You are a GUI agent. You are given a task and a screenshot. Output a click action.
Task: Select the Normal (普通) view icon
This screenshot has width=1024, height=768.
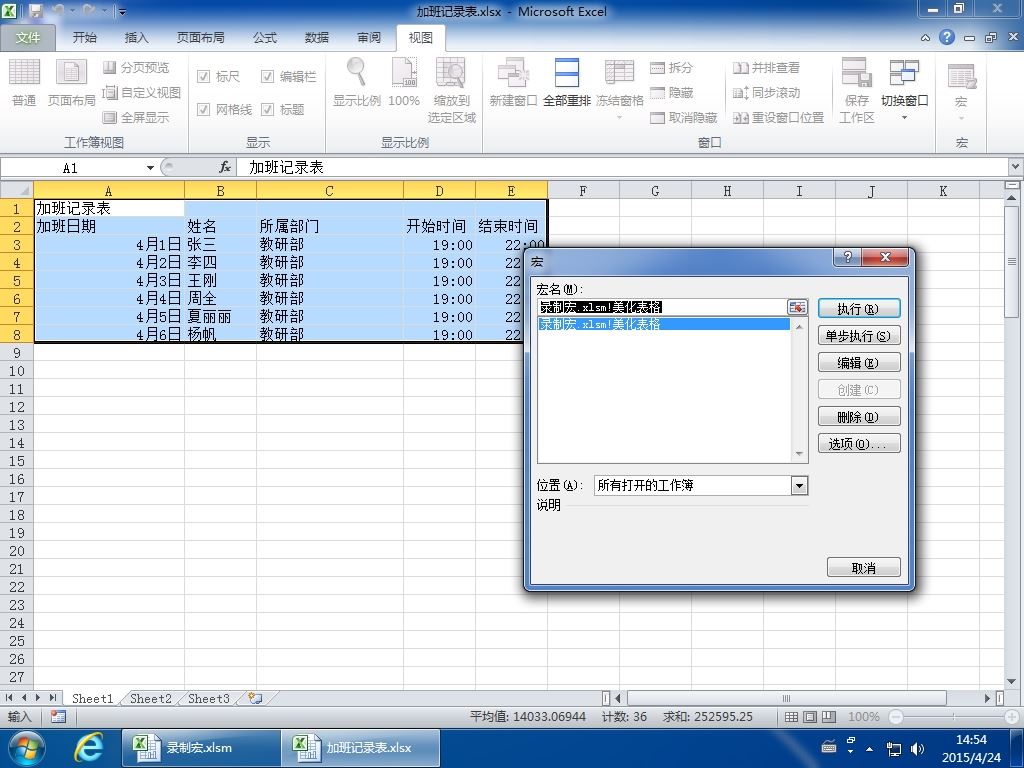(x=24, y=82)
